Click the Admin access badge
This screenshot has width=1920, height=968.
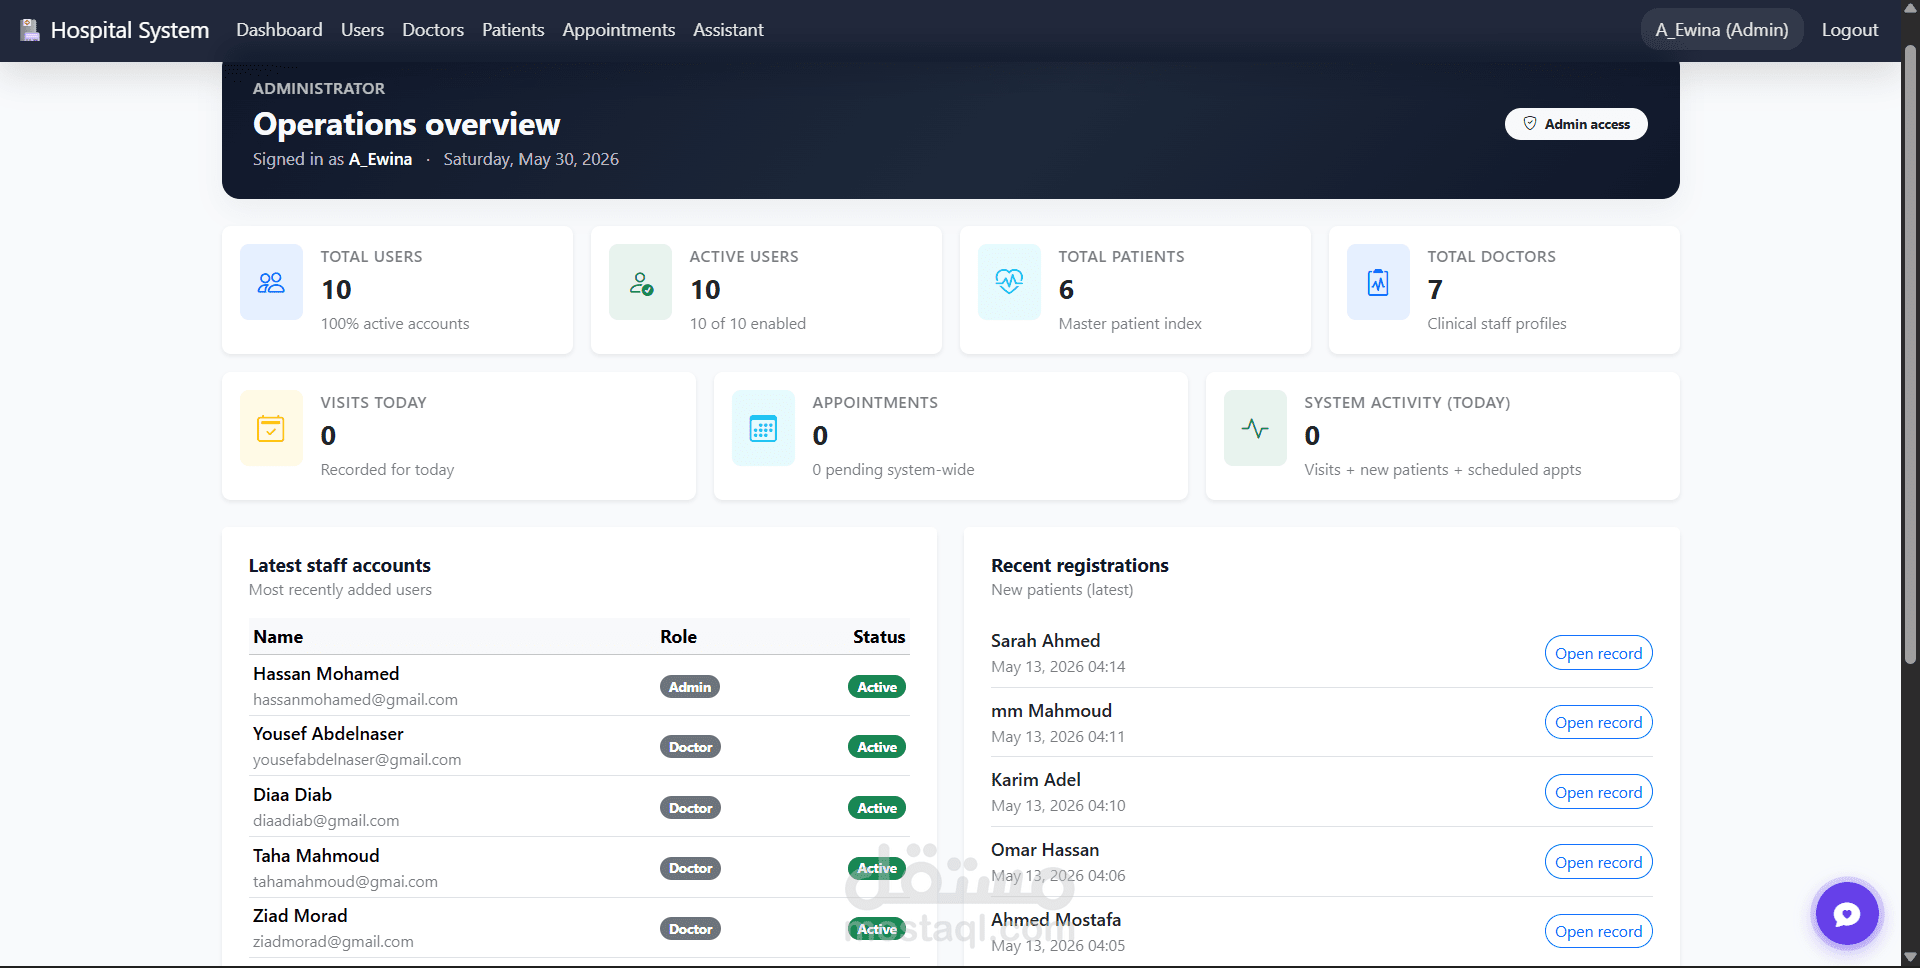[x=1576, y=124]
